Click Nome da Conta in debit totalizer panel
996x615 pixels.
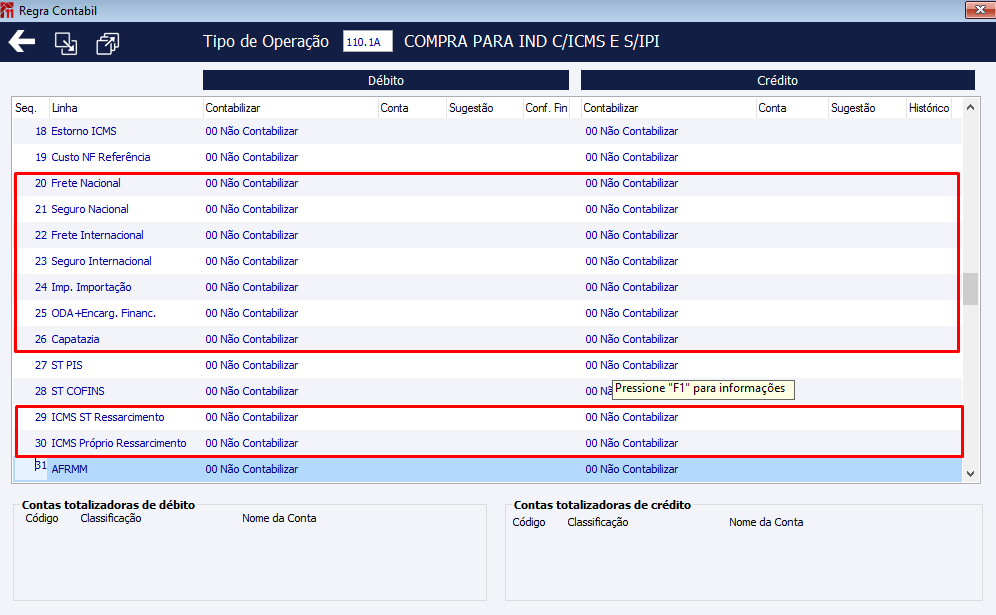point(279,518)
